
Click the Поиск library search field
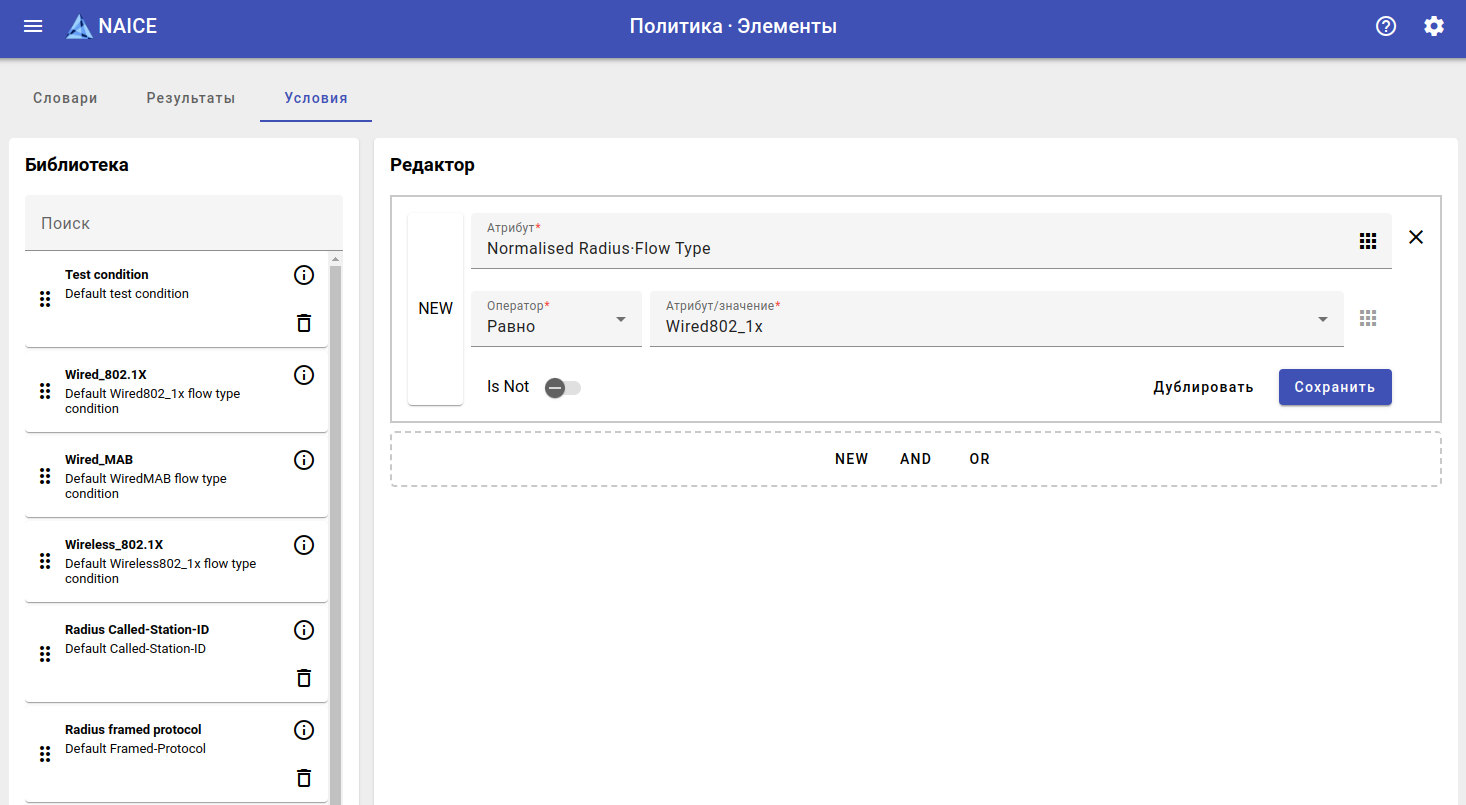click(183, 223)
